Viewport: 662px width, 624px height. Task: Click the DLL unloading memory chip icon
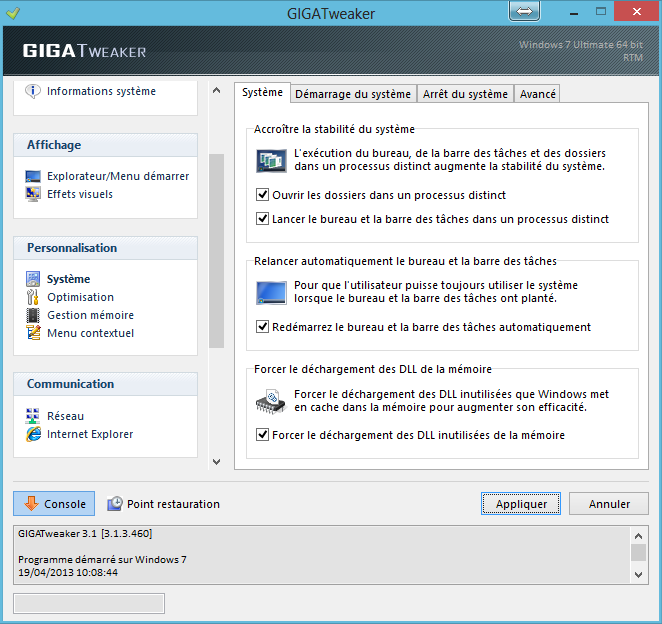(271, 401)
